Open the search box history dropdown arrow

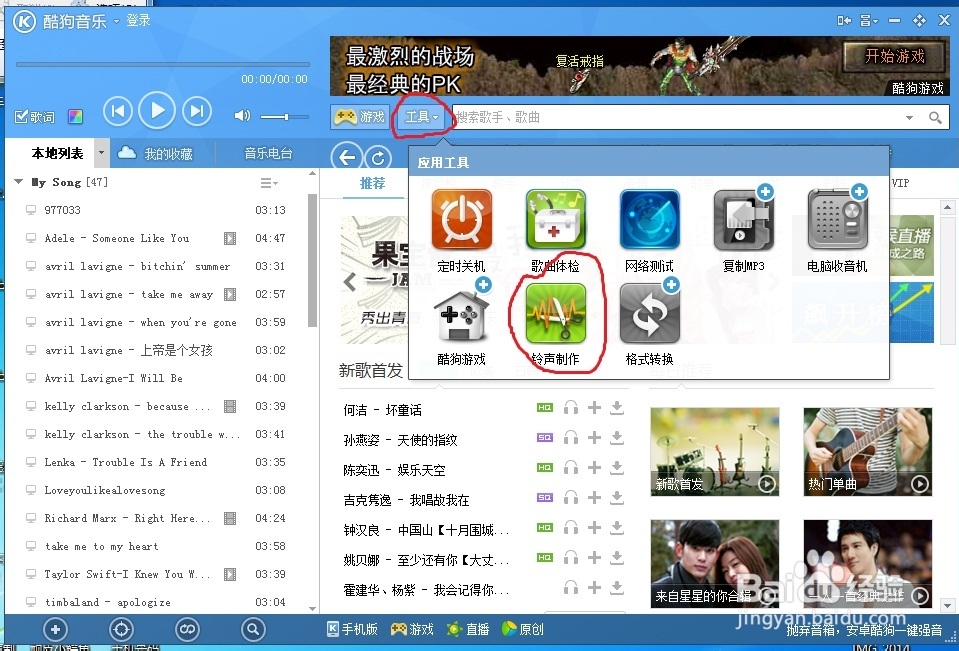[909, 117]
